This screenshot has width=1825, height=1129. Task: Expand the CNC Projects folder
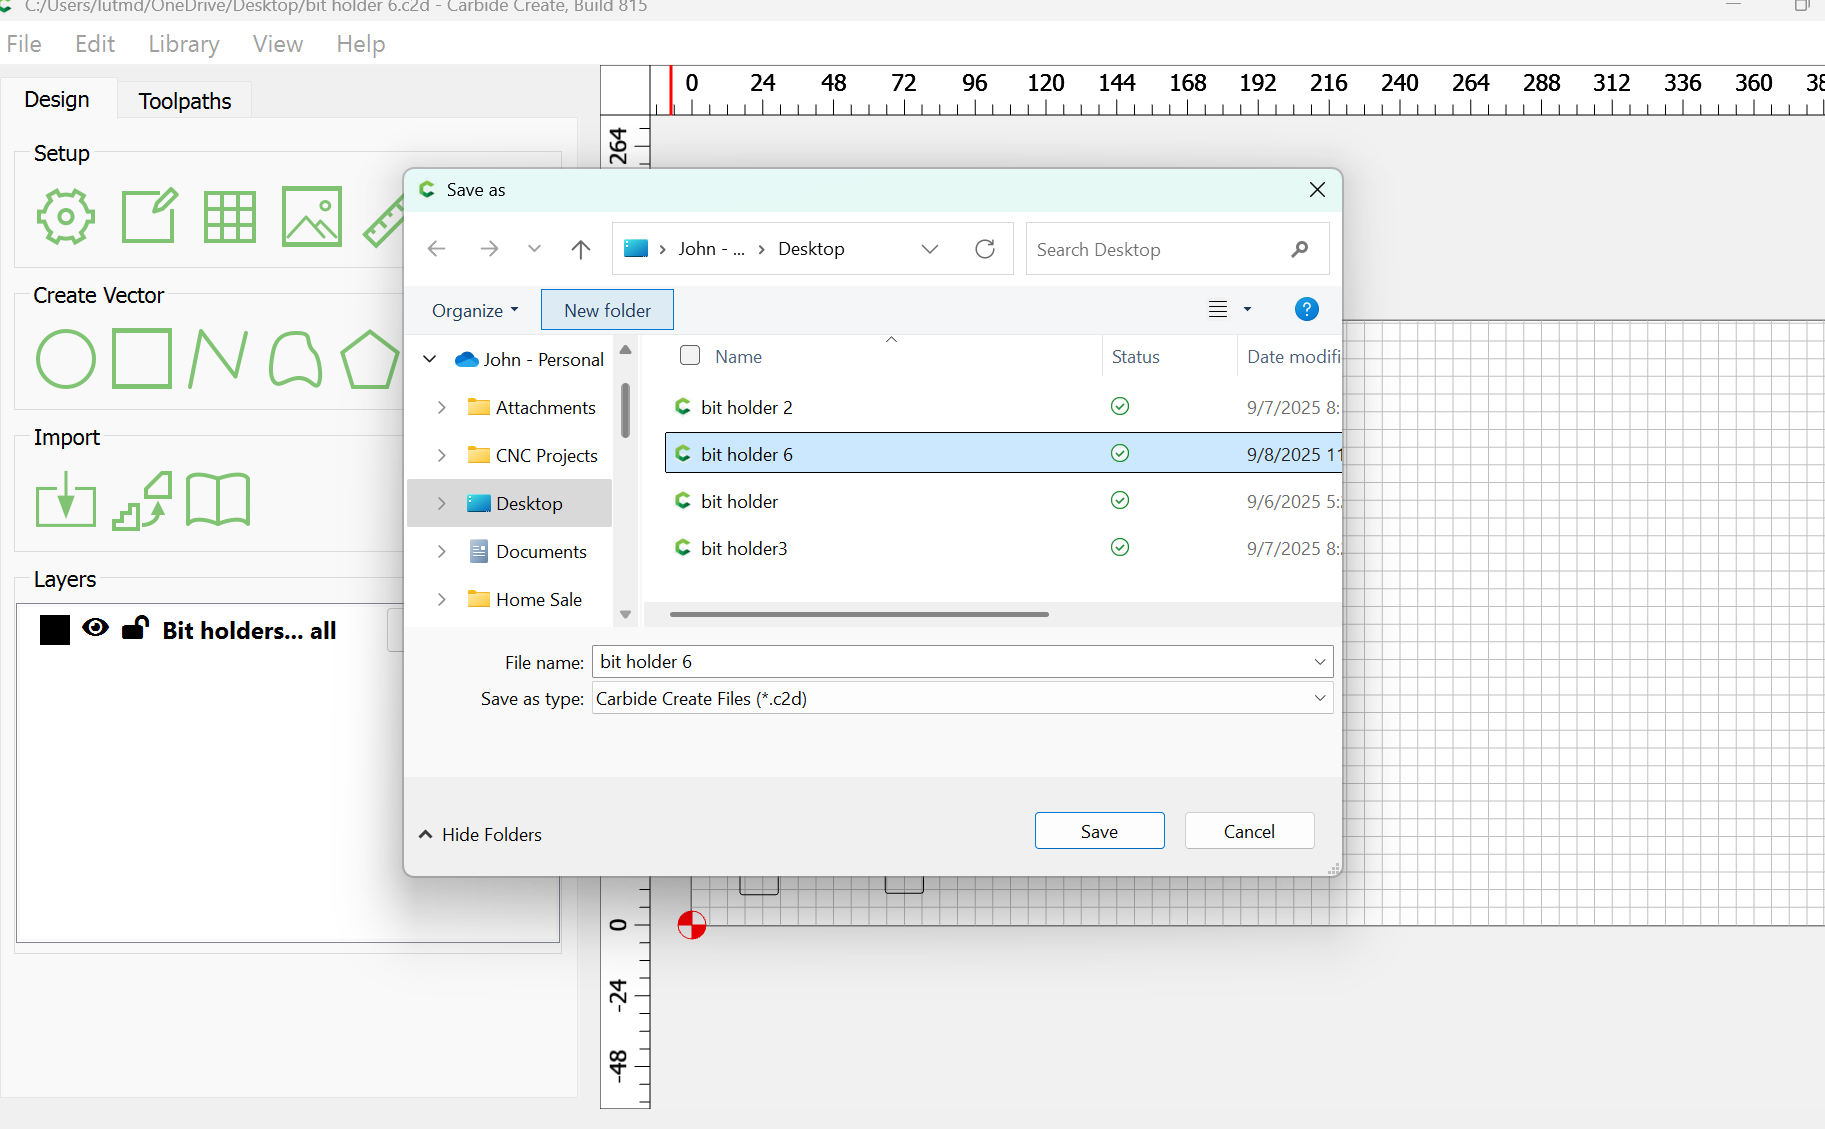pos(442,456)
